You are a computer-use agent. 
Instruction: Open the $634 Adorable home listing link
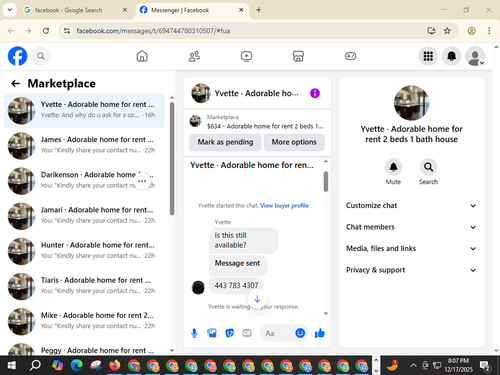[x=257, y=122]
